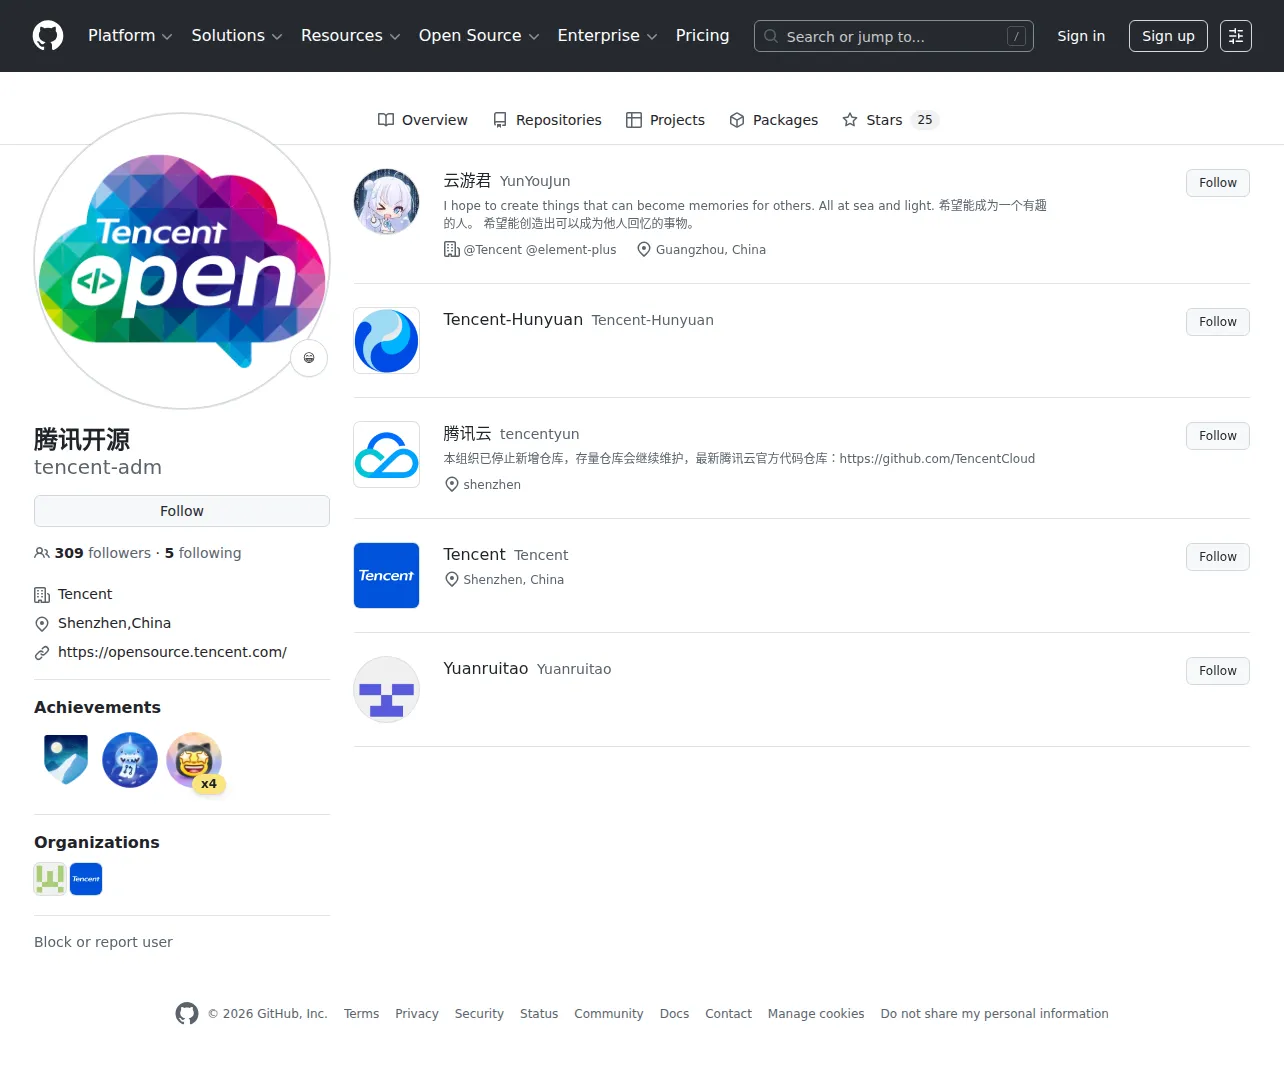The width and height of the screenshot is (1284, 1067).
Task: Follow tencentyun
Action: coord(1218,436)
